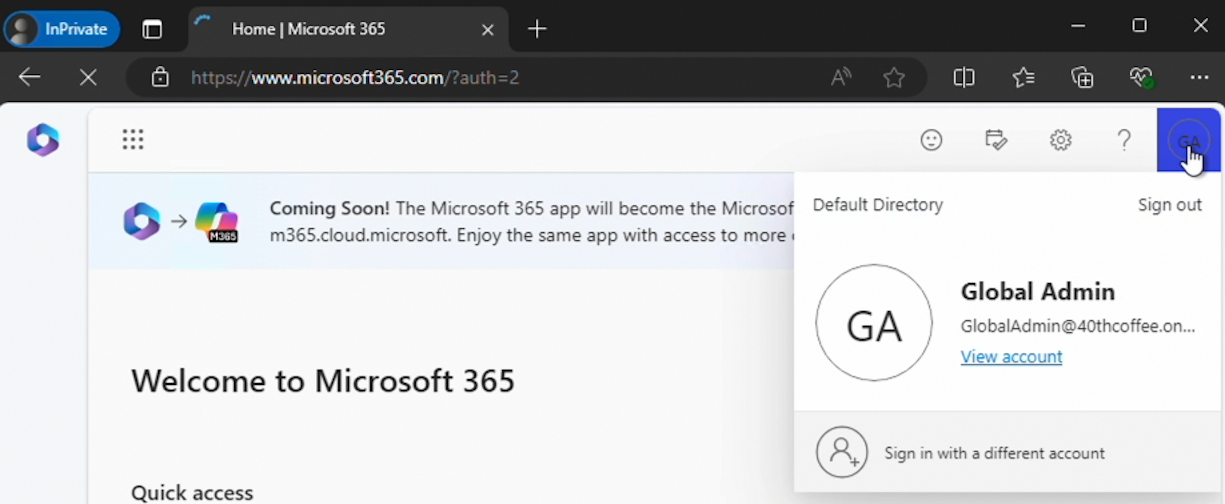Close the Home | Microsoft 365 tab
Viewport: 1225px width, 504px height.
488,30
